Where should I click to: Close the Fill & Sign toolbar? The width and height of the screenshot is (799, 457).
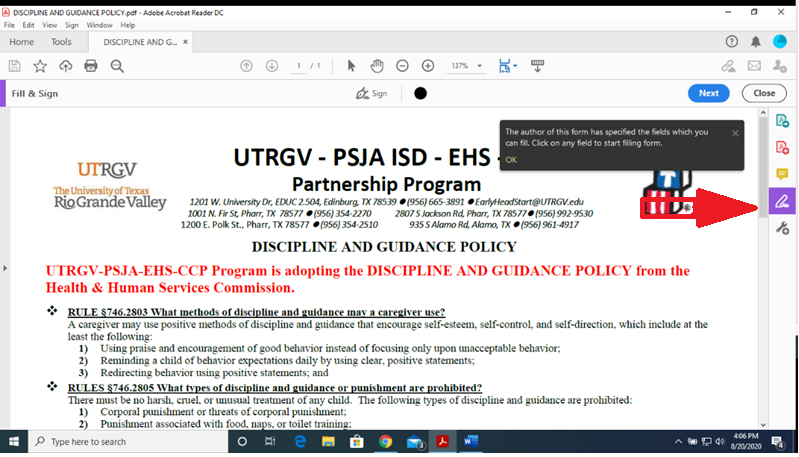764,93
